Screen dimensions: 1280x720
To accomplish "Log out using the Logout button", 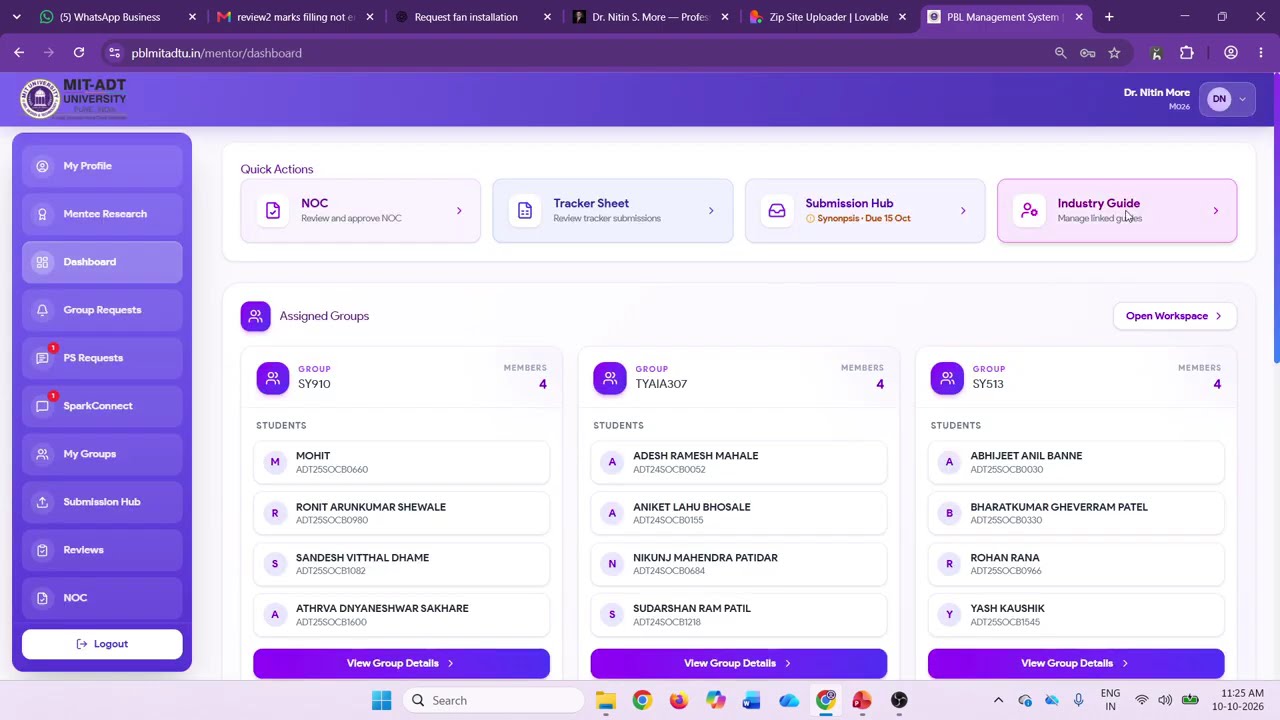I will [102, 644].
